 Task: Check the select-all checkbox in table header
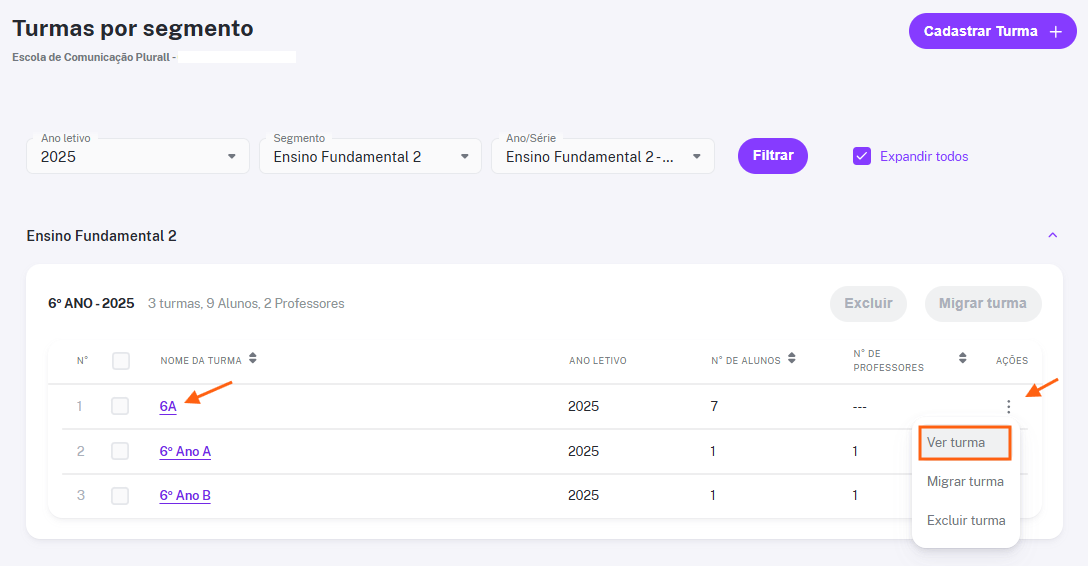pyautogui.click(x=121, y=361)
